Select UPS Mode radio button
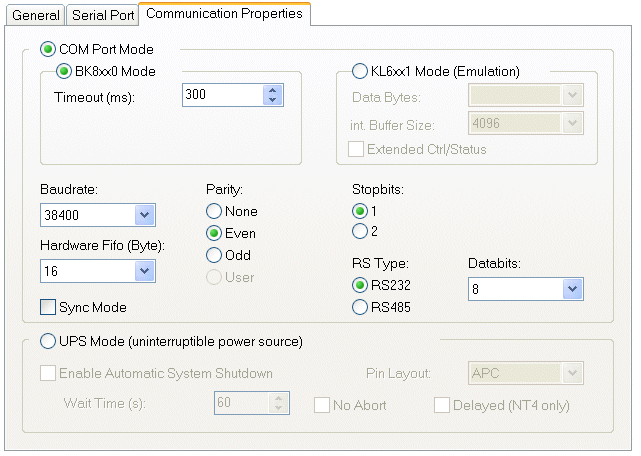 (x=47, y=341)
